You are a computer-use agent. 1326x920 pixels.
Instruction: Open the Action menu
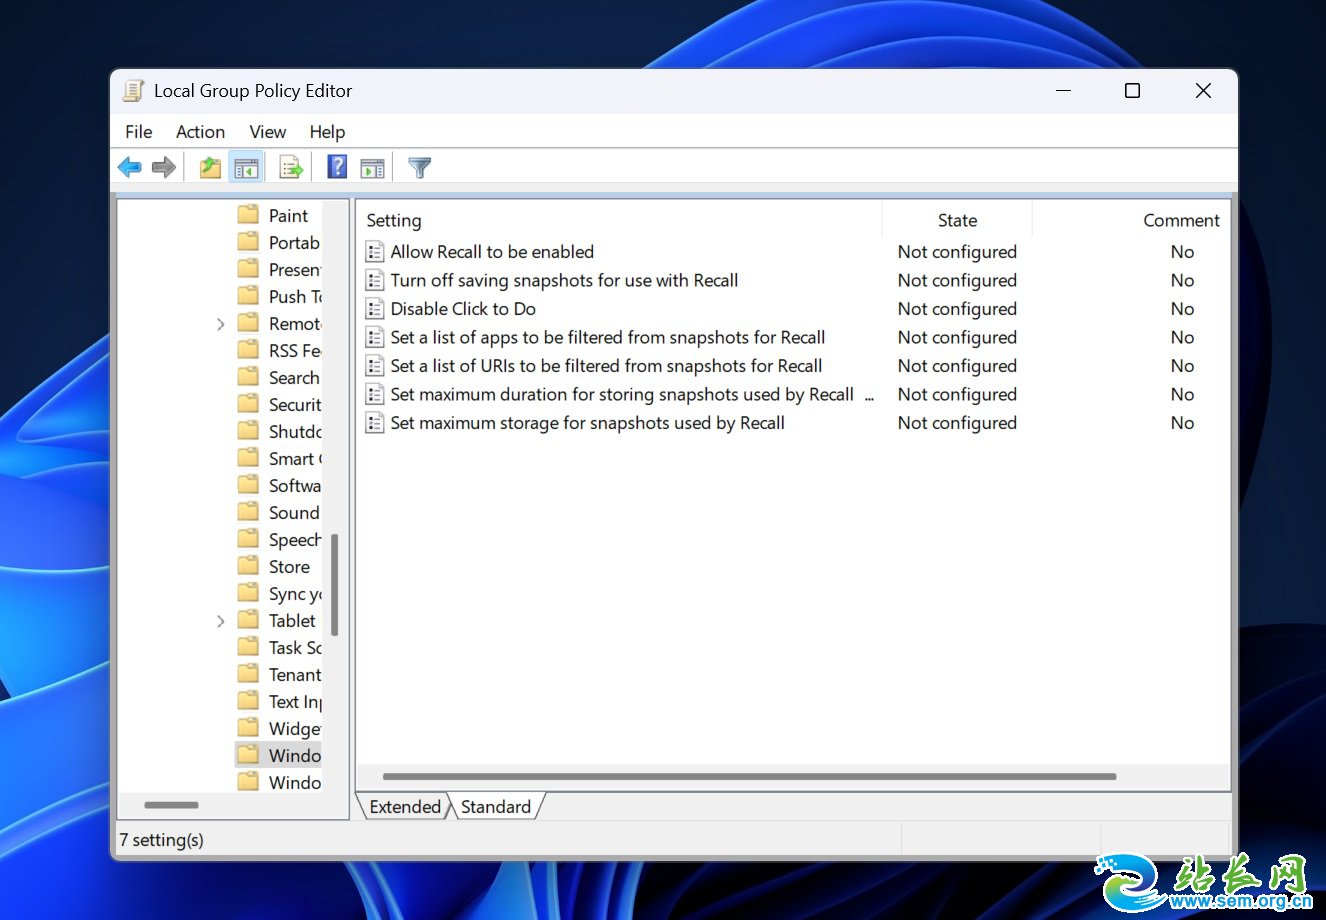(200, 131)
